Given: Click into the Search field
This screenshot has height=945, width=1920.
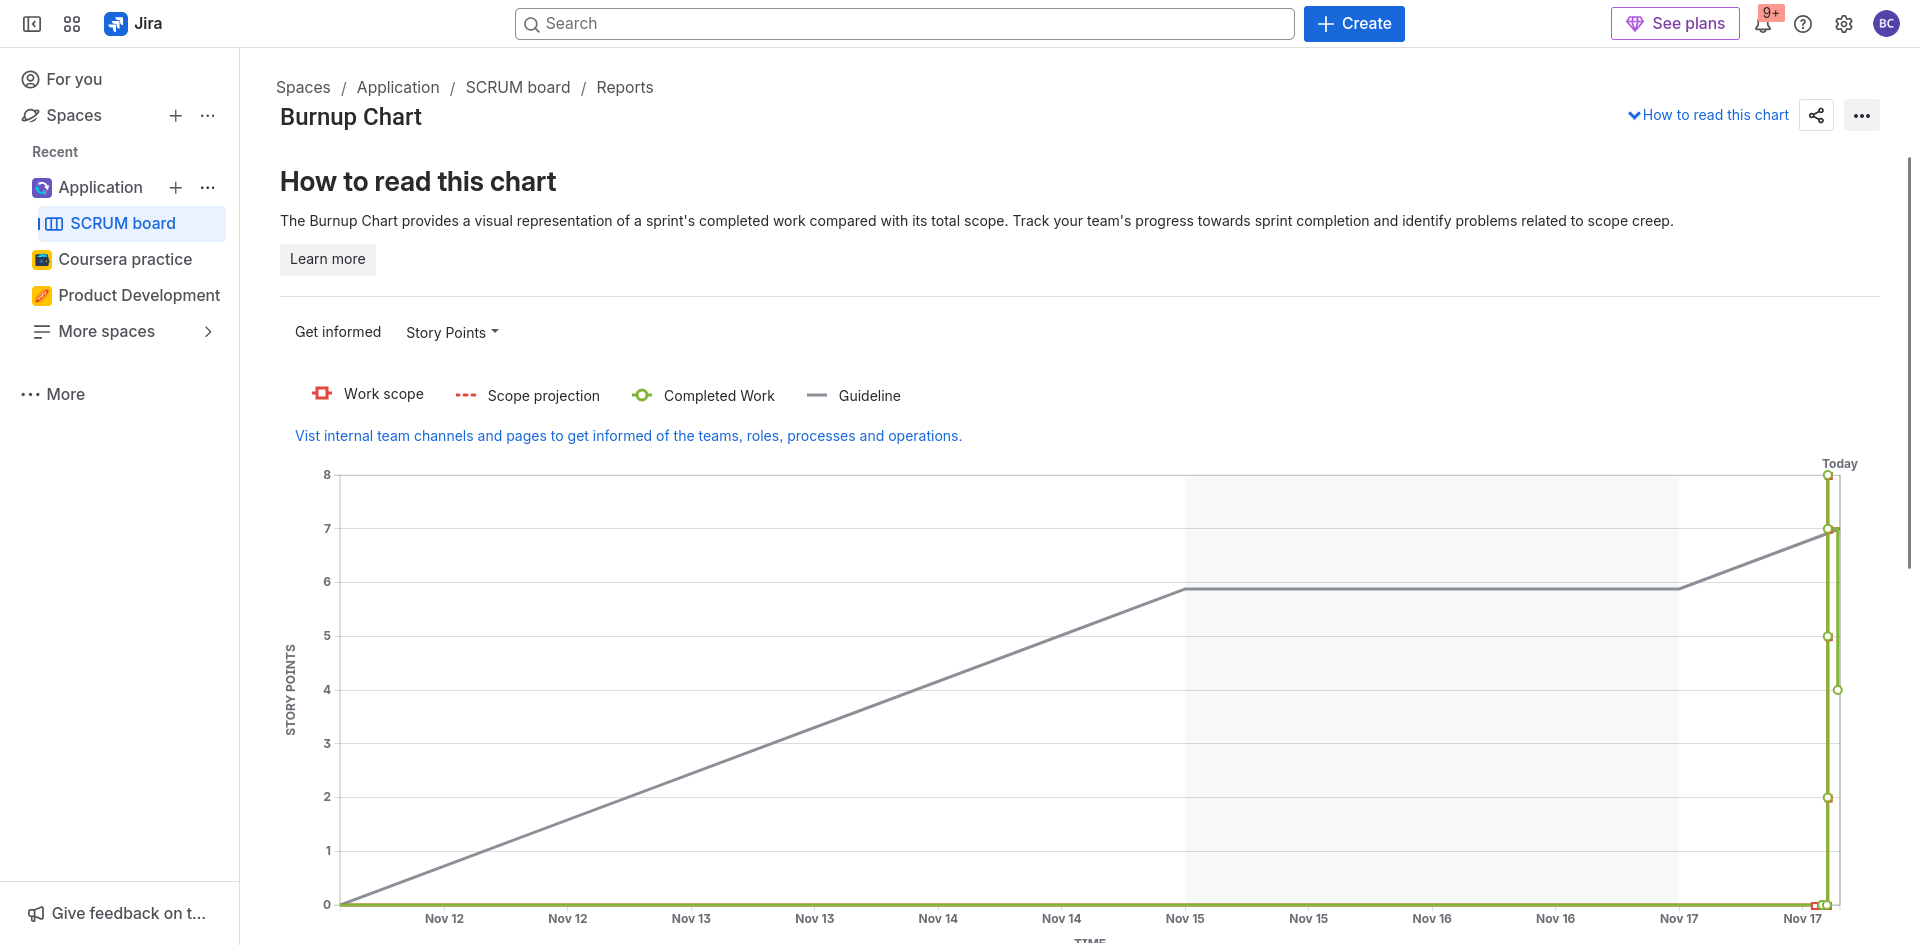Looking at the screenshot, I should [x=904, y=24].
